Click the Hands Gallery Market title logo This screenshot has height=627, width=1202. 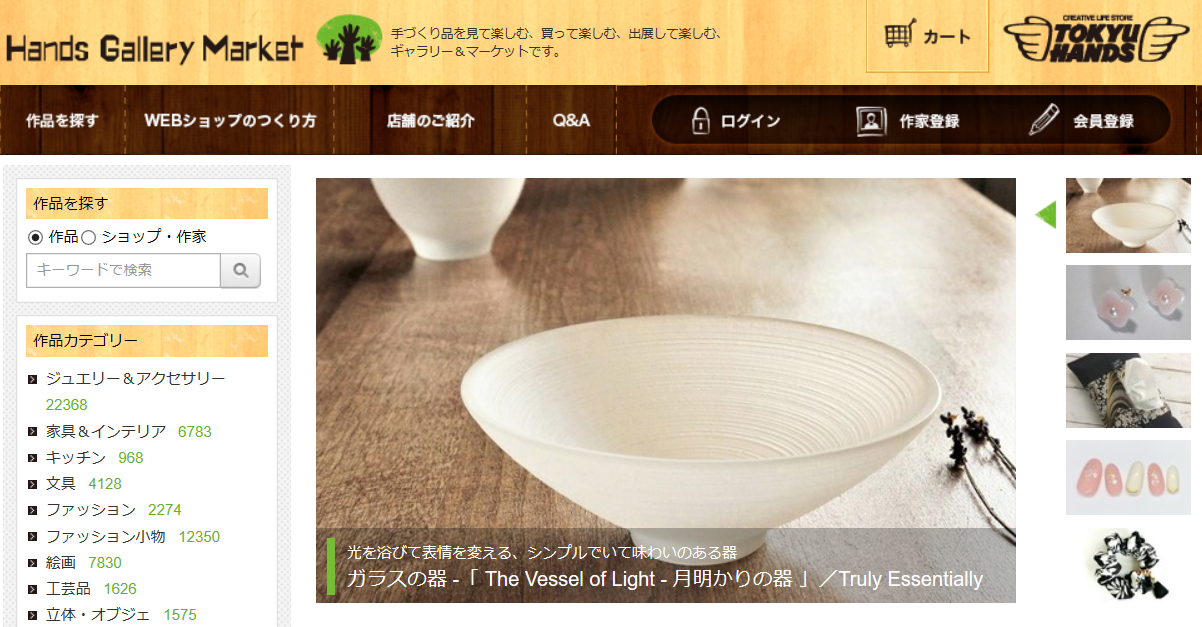[154, 47]
